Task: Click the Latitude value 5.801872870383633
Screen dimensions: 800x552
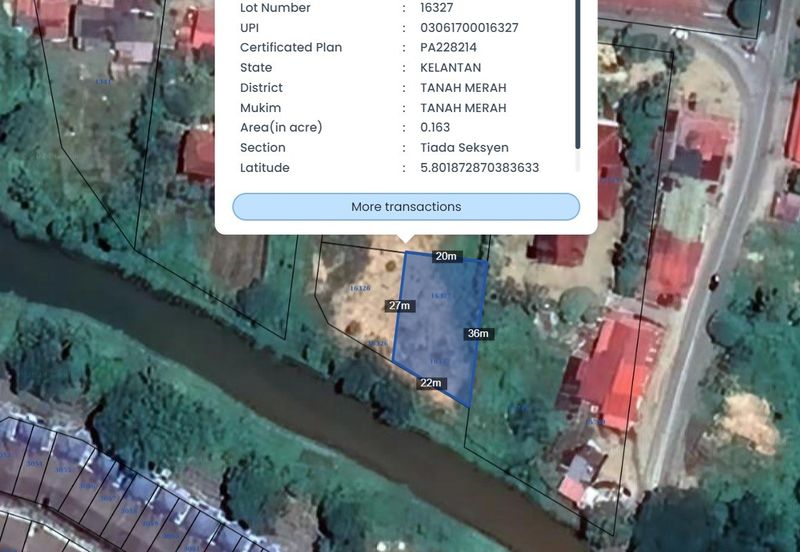Action: click(x=479, y=168)
